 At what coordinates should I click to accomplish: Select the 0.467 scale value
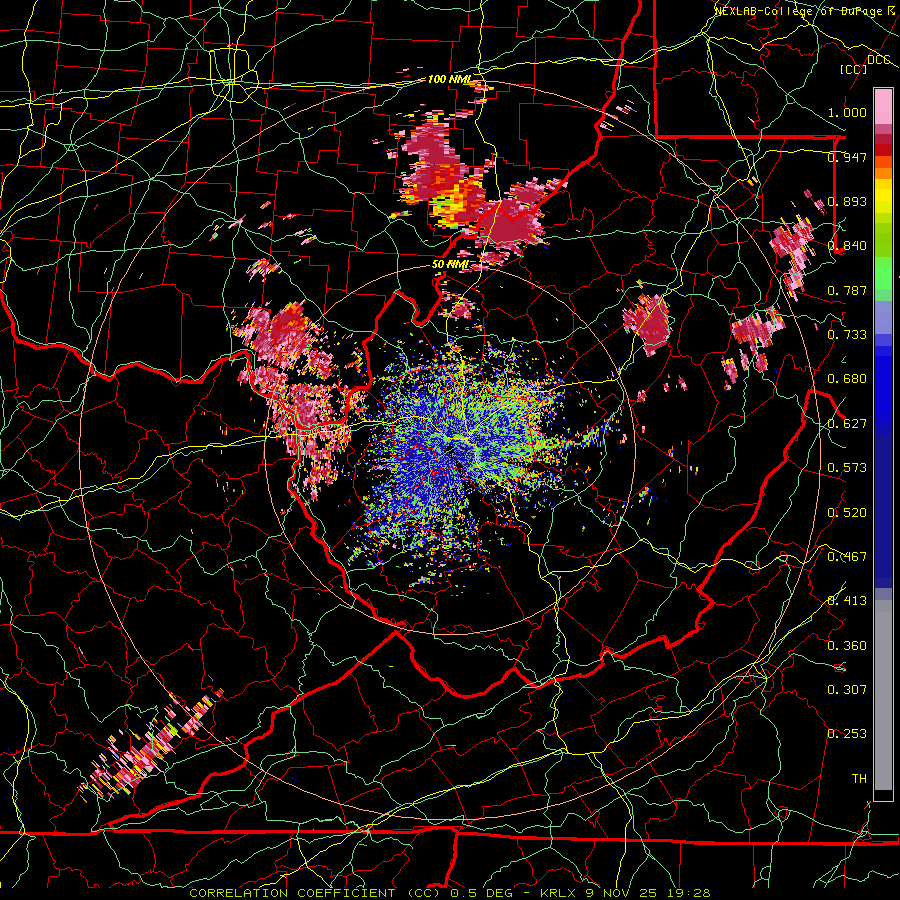click(847, 557)
